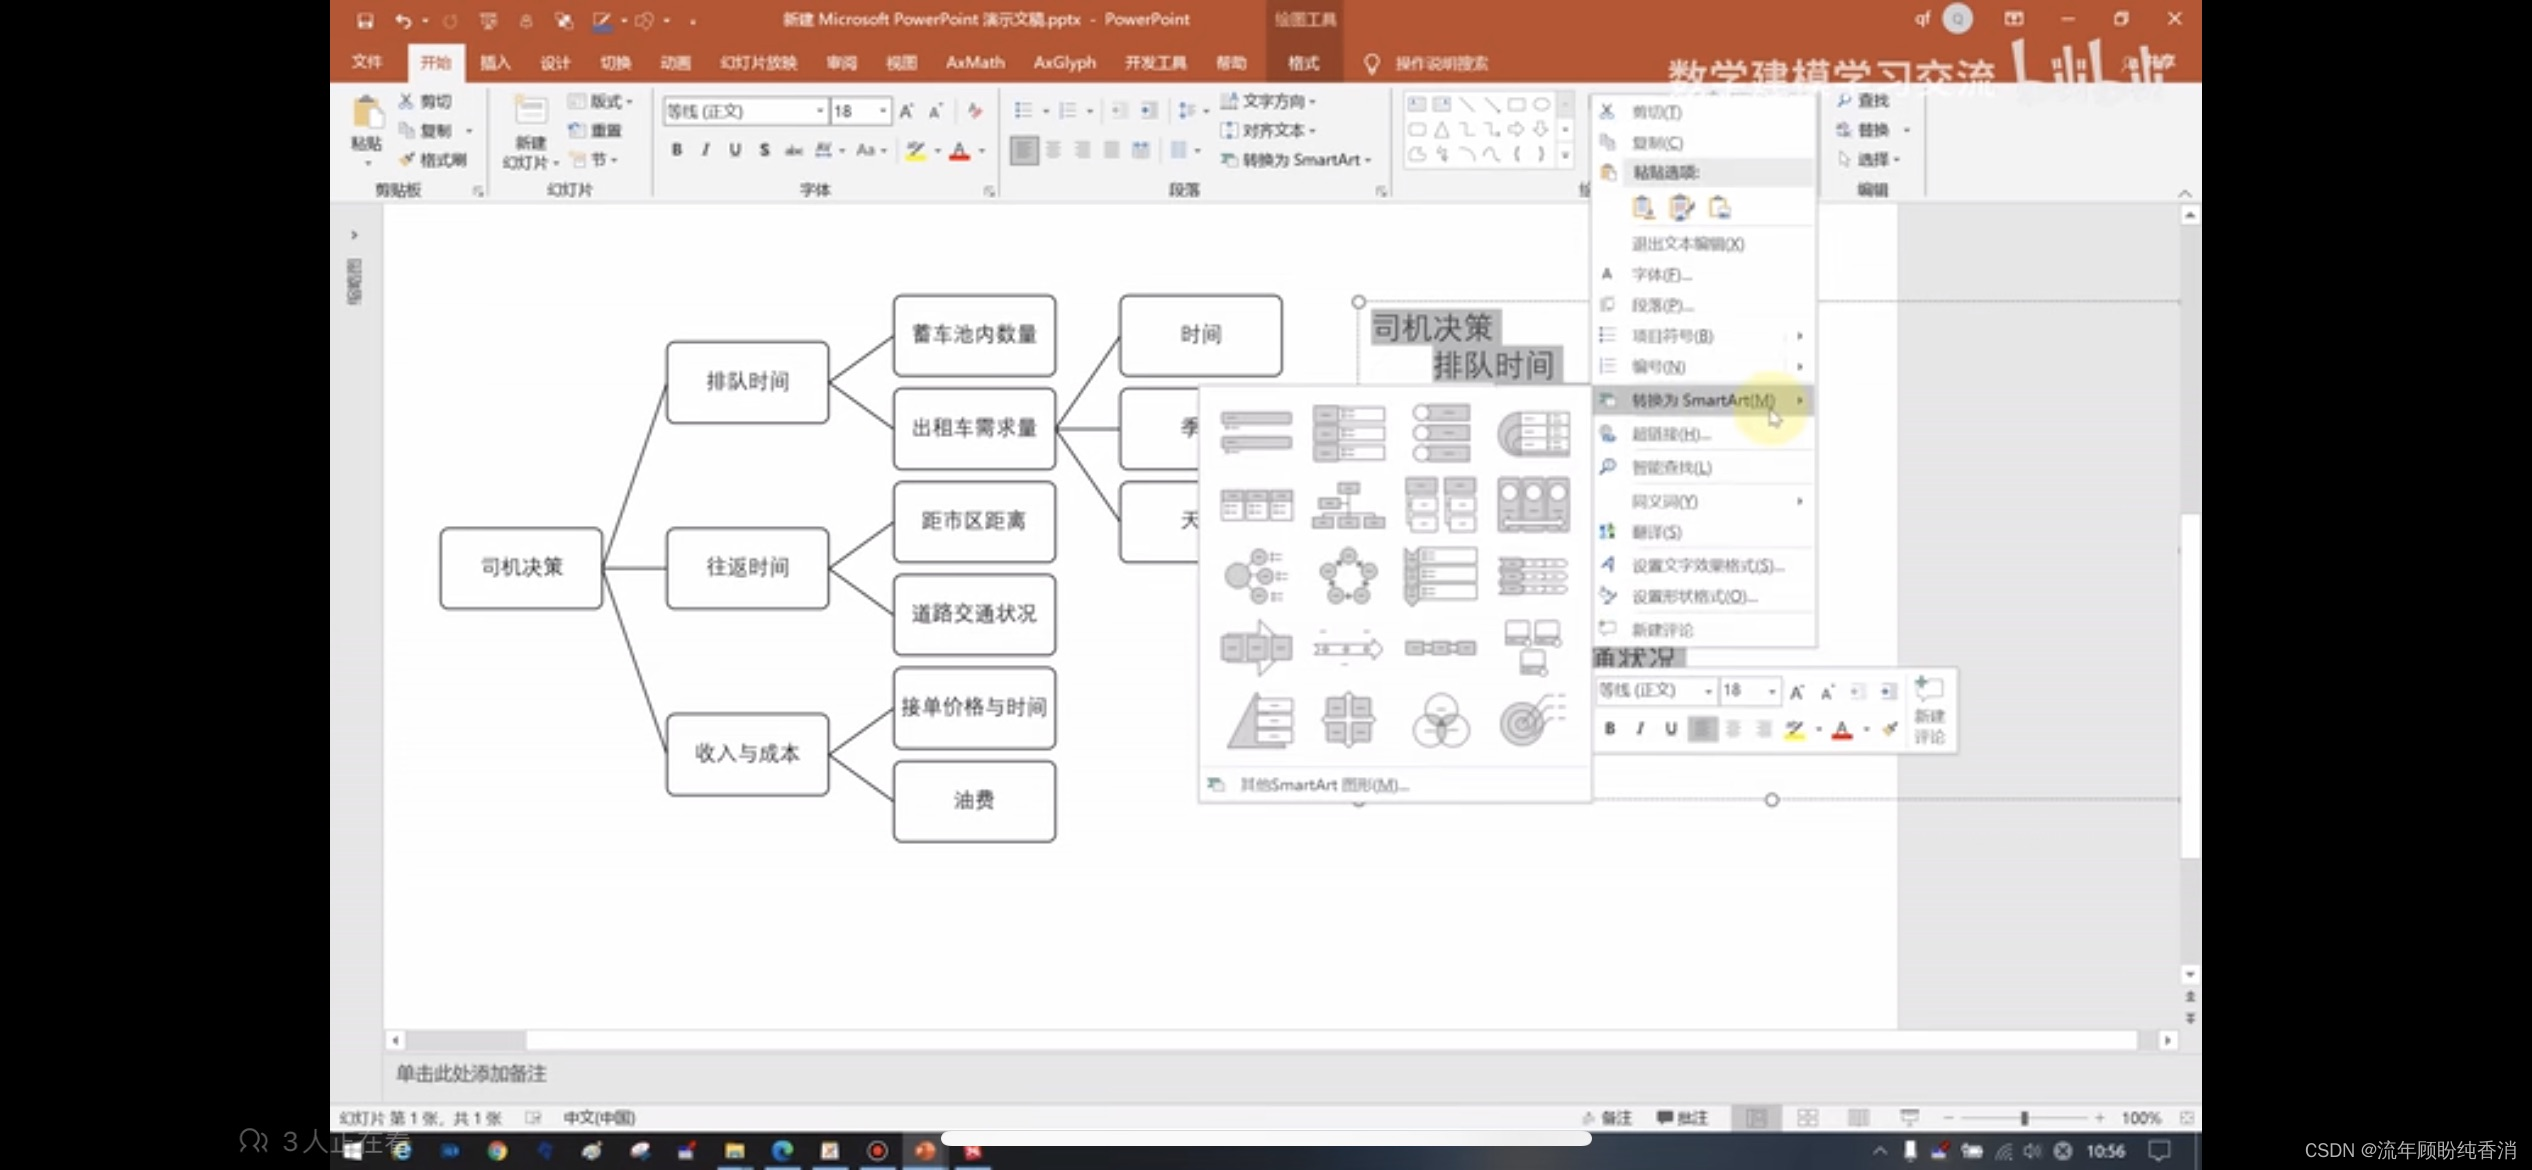Screen dimensions: 2532x1170
Task: Save the presentation from the quick access toolbar
Action: (x=365, y=20)
